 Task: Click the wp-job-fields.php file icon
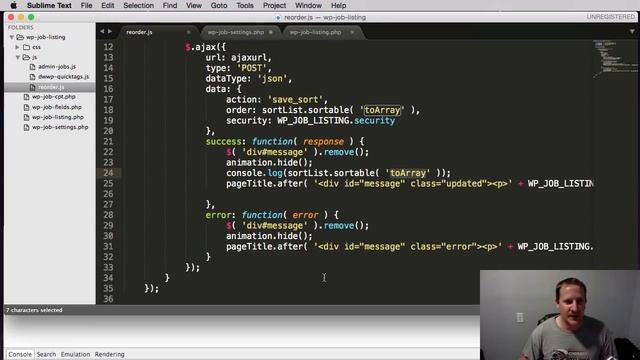click(x=27, y=107)
